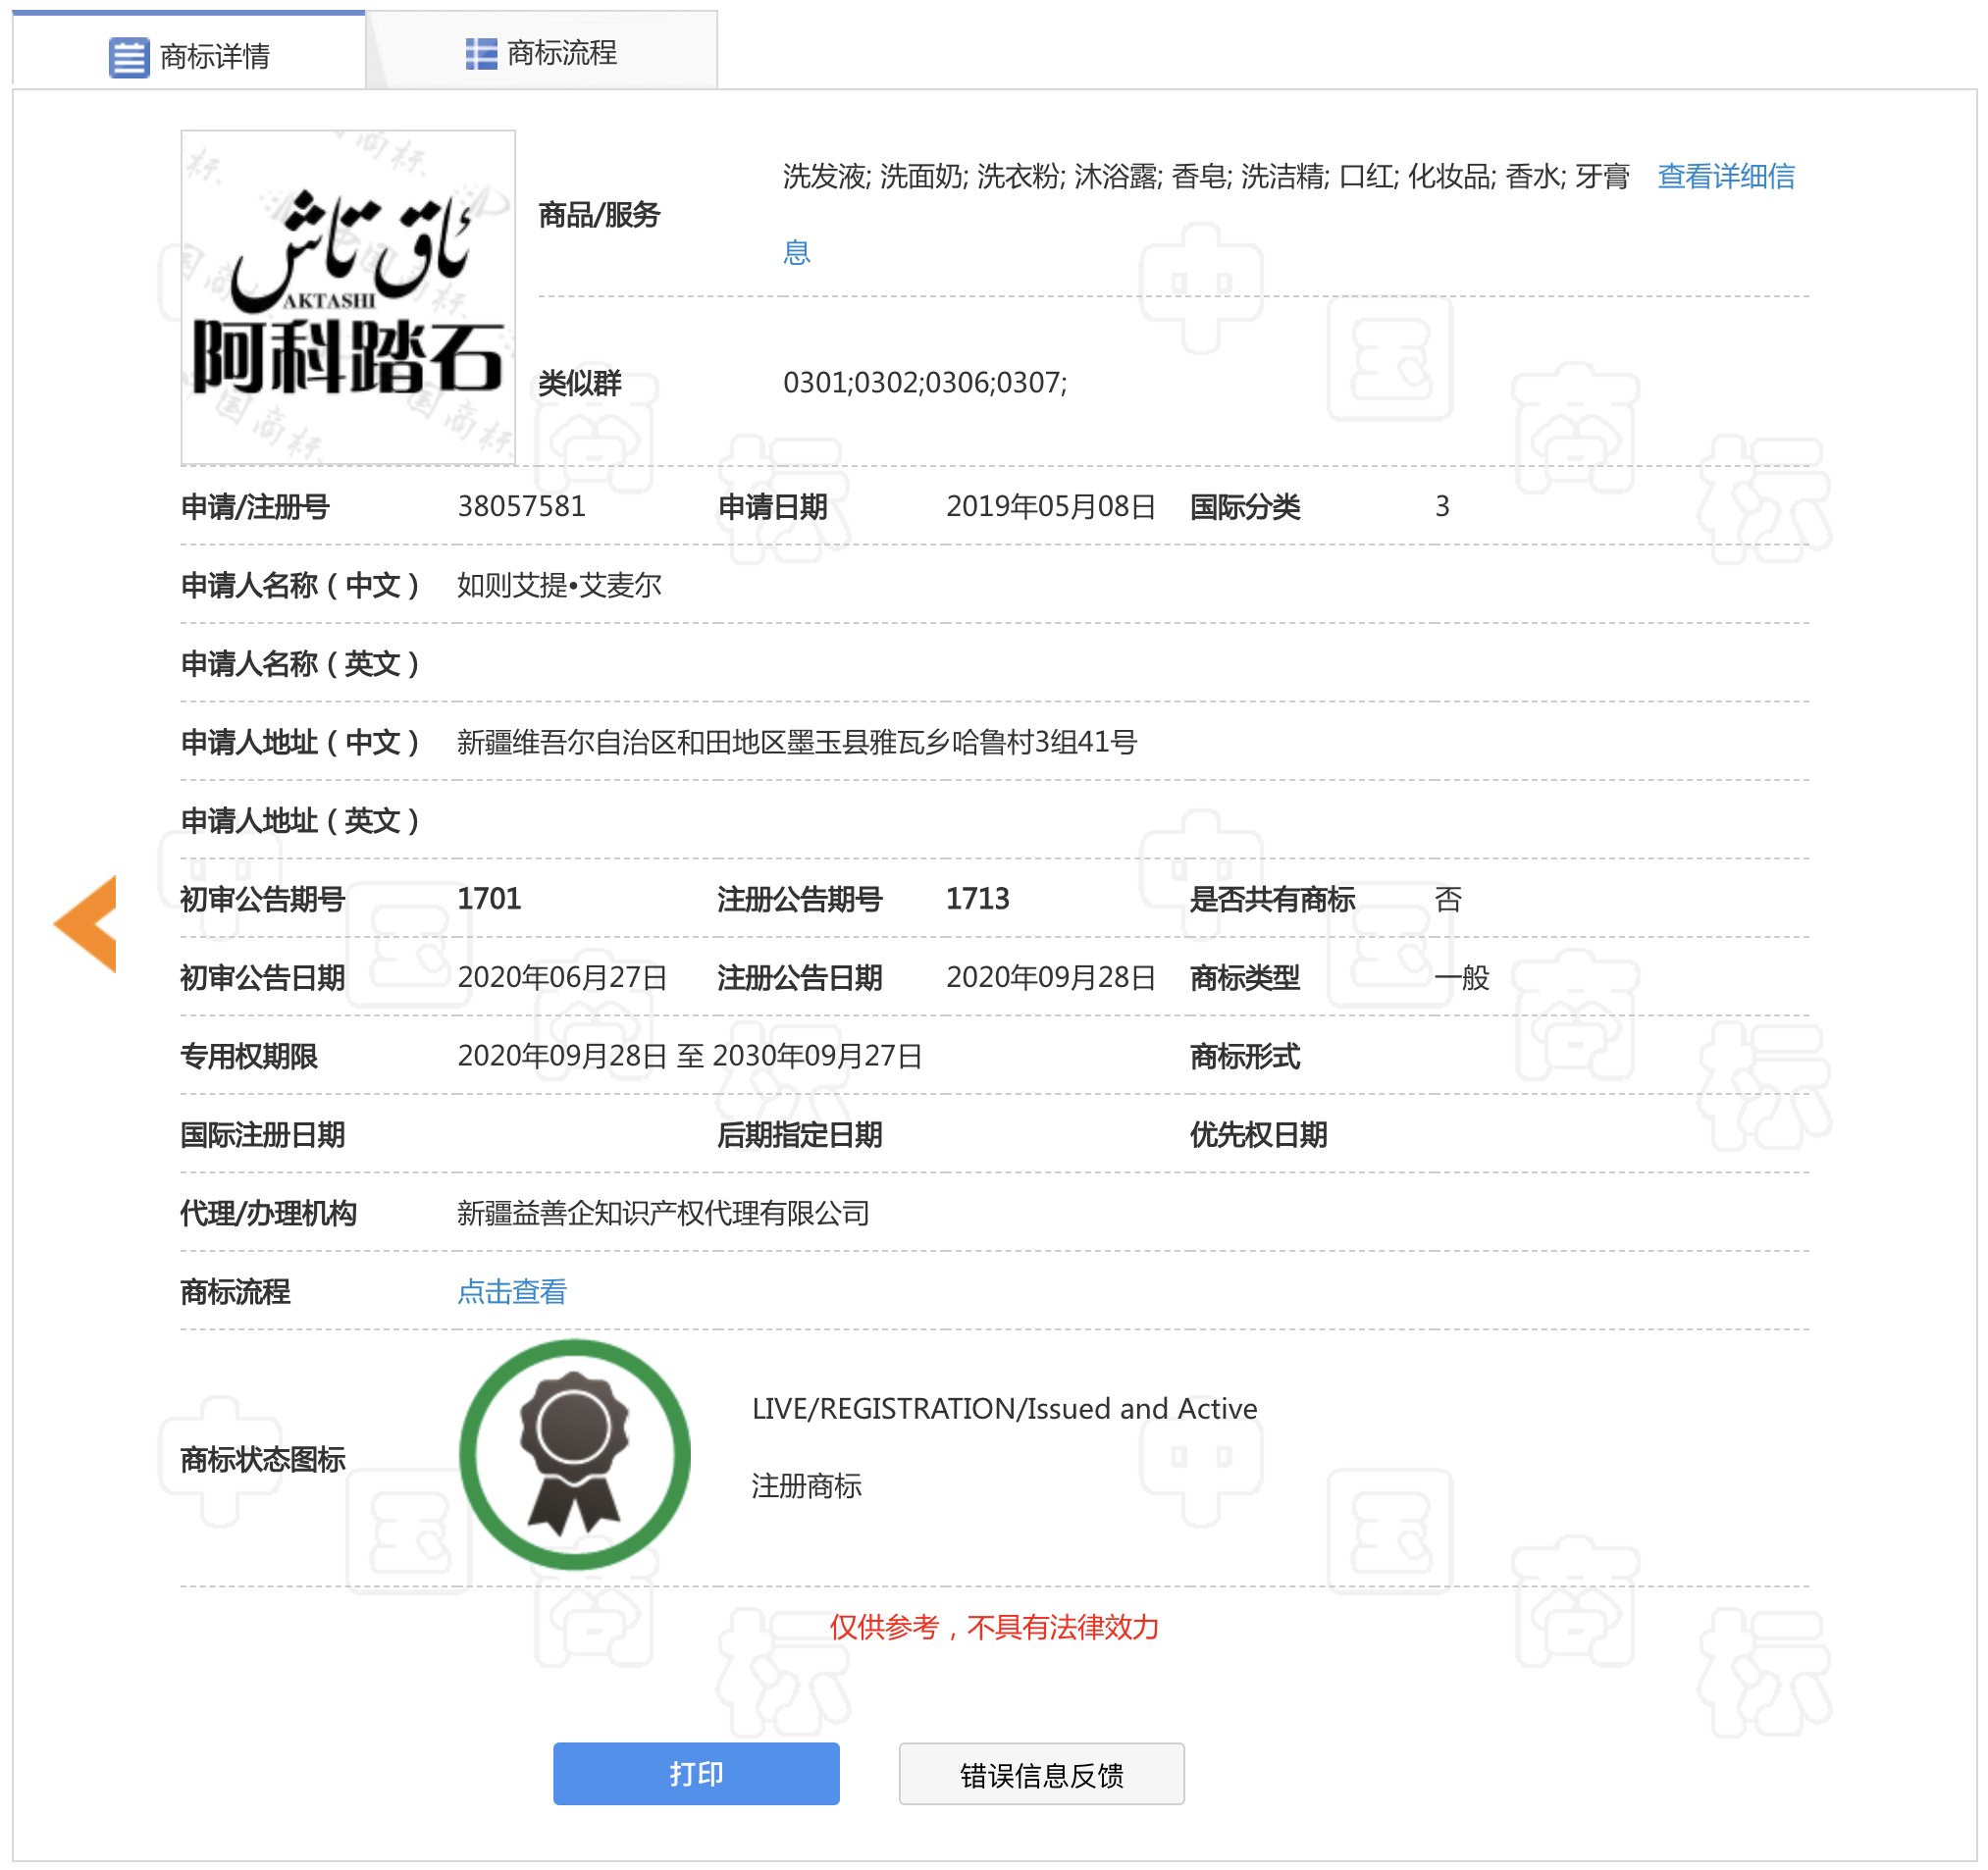This screenshot has height=1870, width=1988.
Task: Select the exclusive right period 2020年09月28日 至 2030年09月27日
Action: point(690,1057)
